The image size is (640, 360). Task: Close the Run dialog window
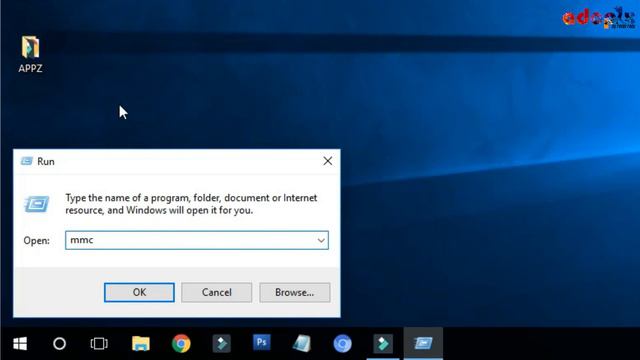tap(327, 161)
